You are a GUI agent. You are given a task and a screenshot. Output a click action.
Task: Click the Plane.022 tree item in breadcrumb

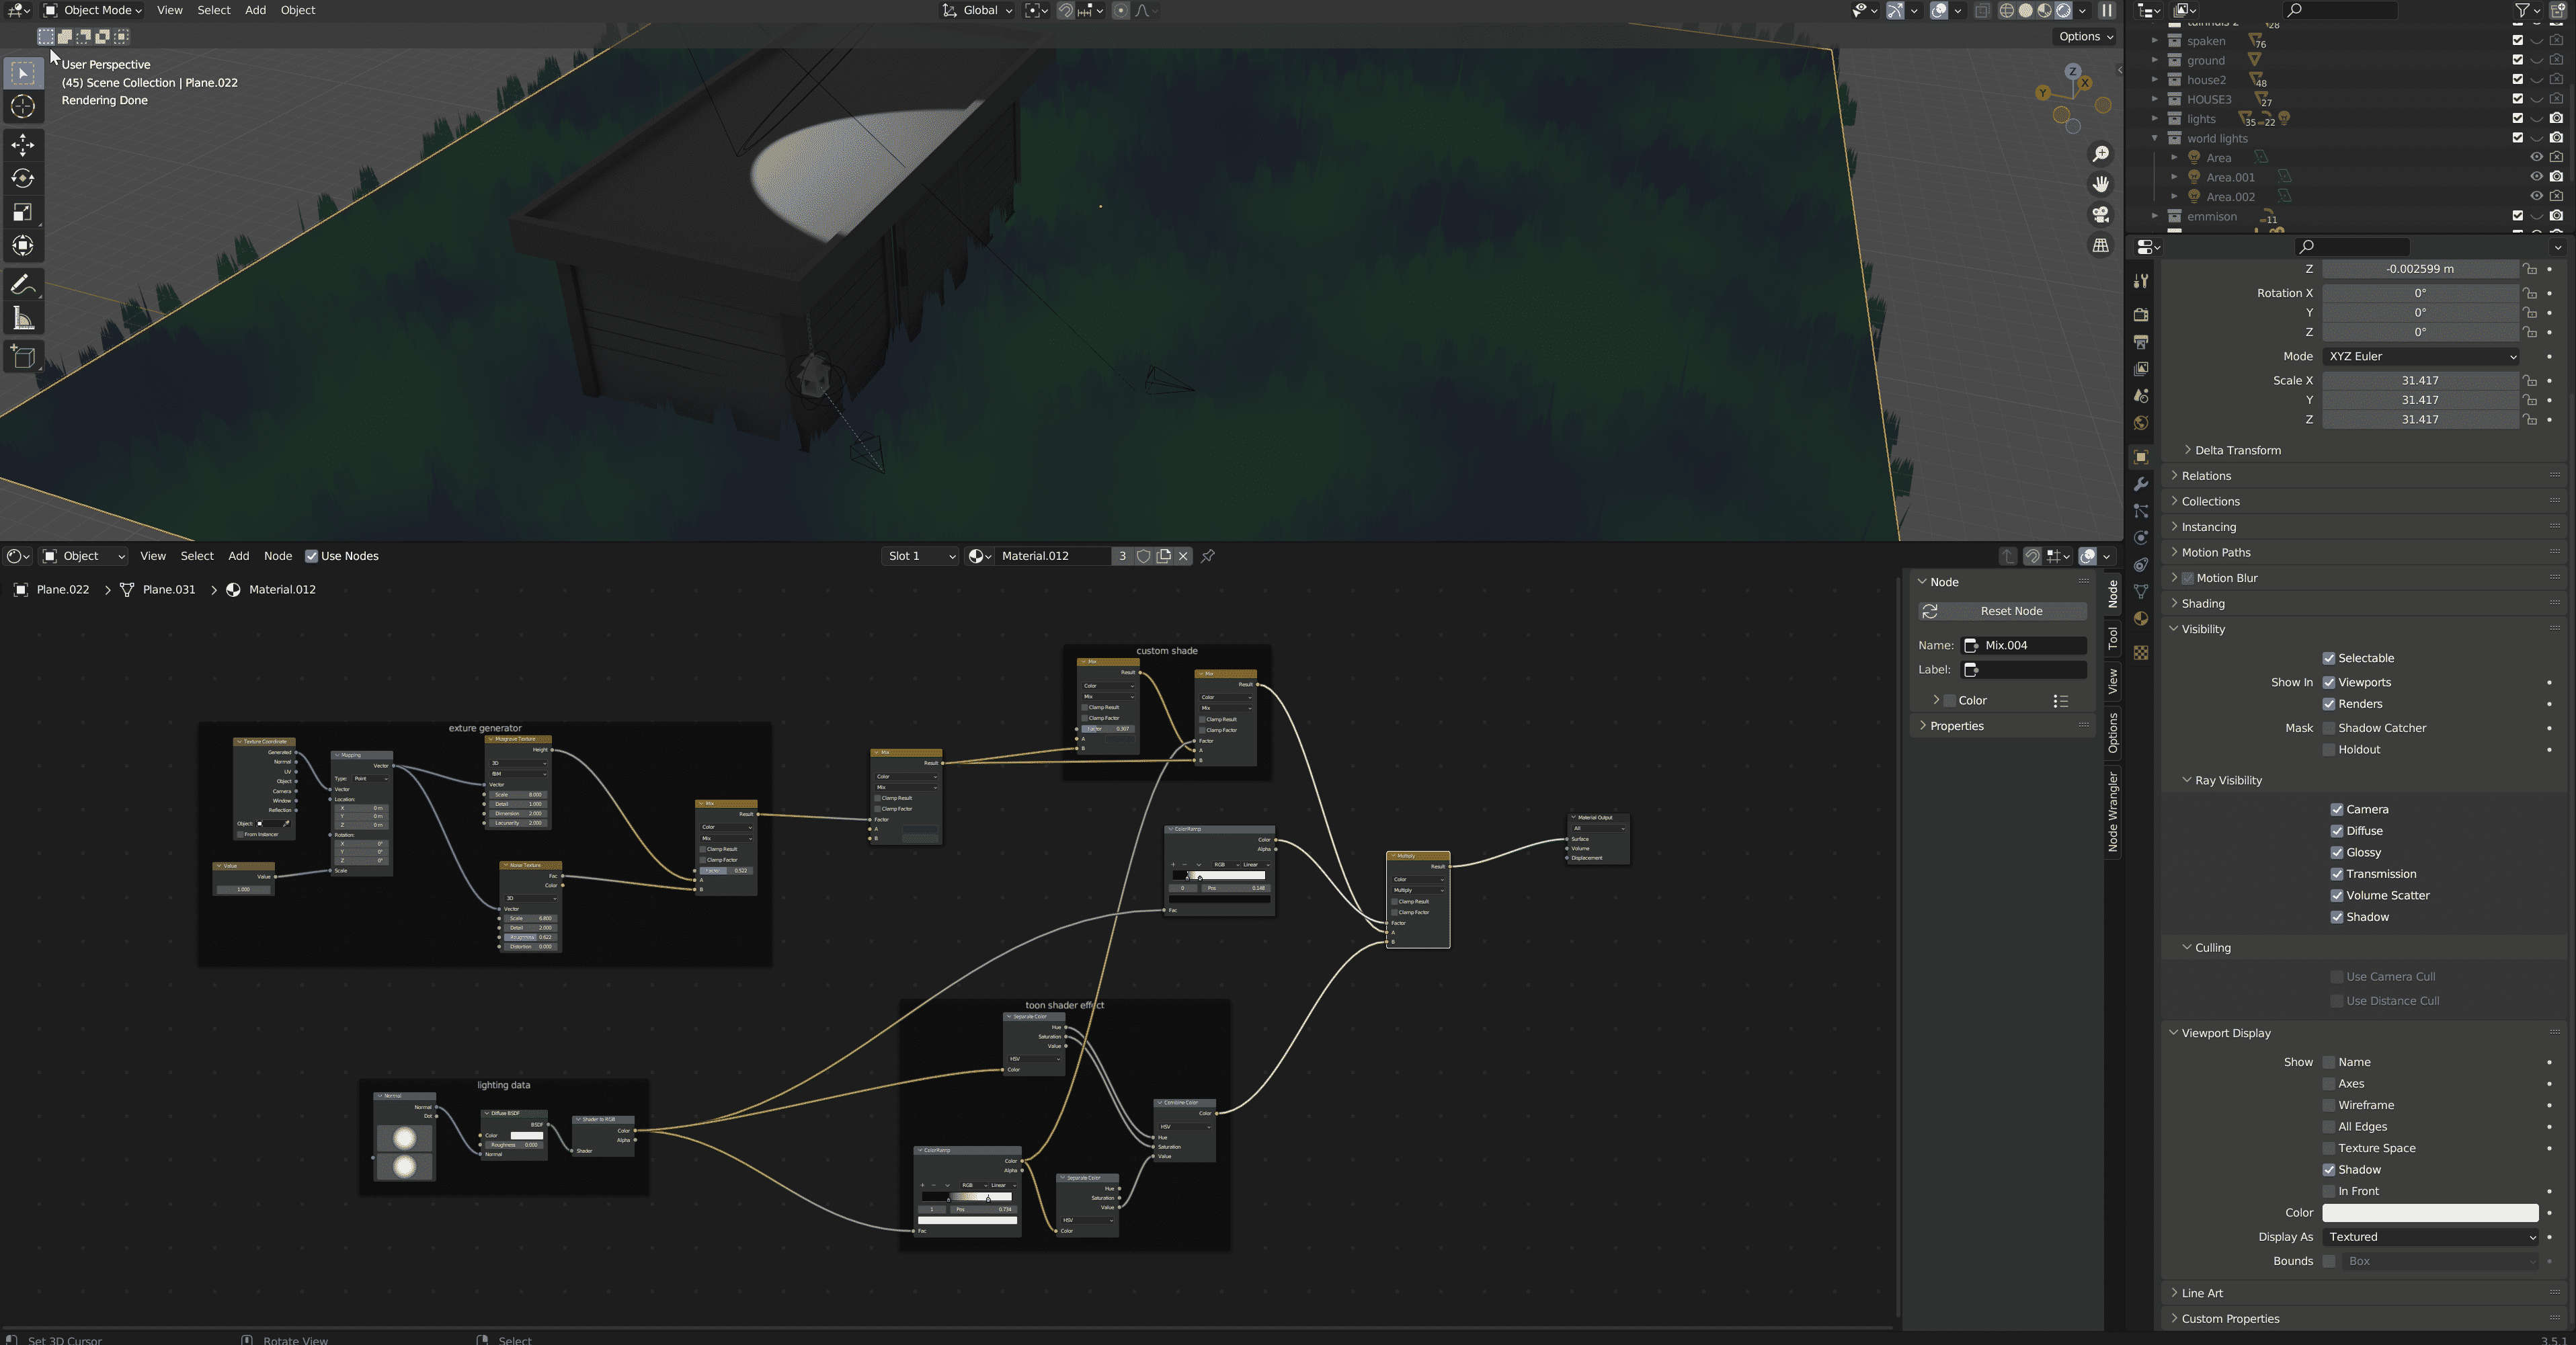[63, 589]
